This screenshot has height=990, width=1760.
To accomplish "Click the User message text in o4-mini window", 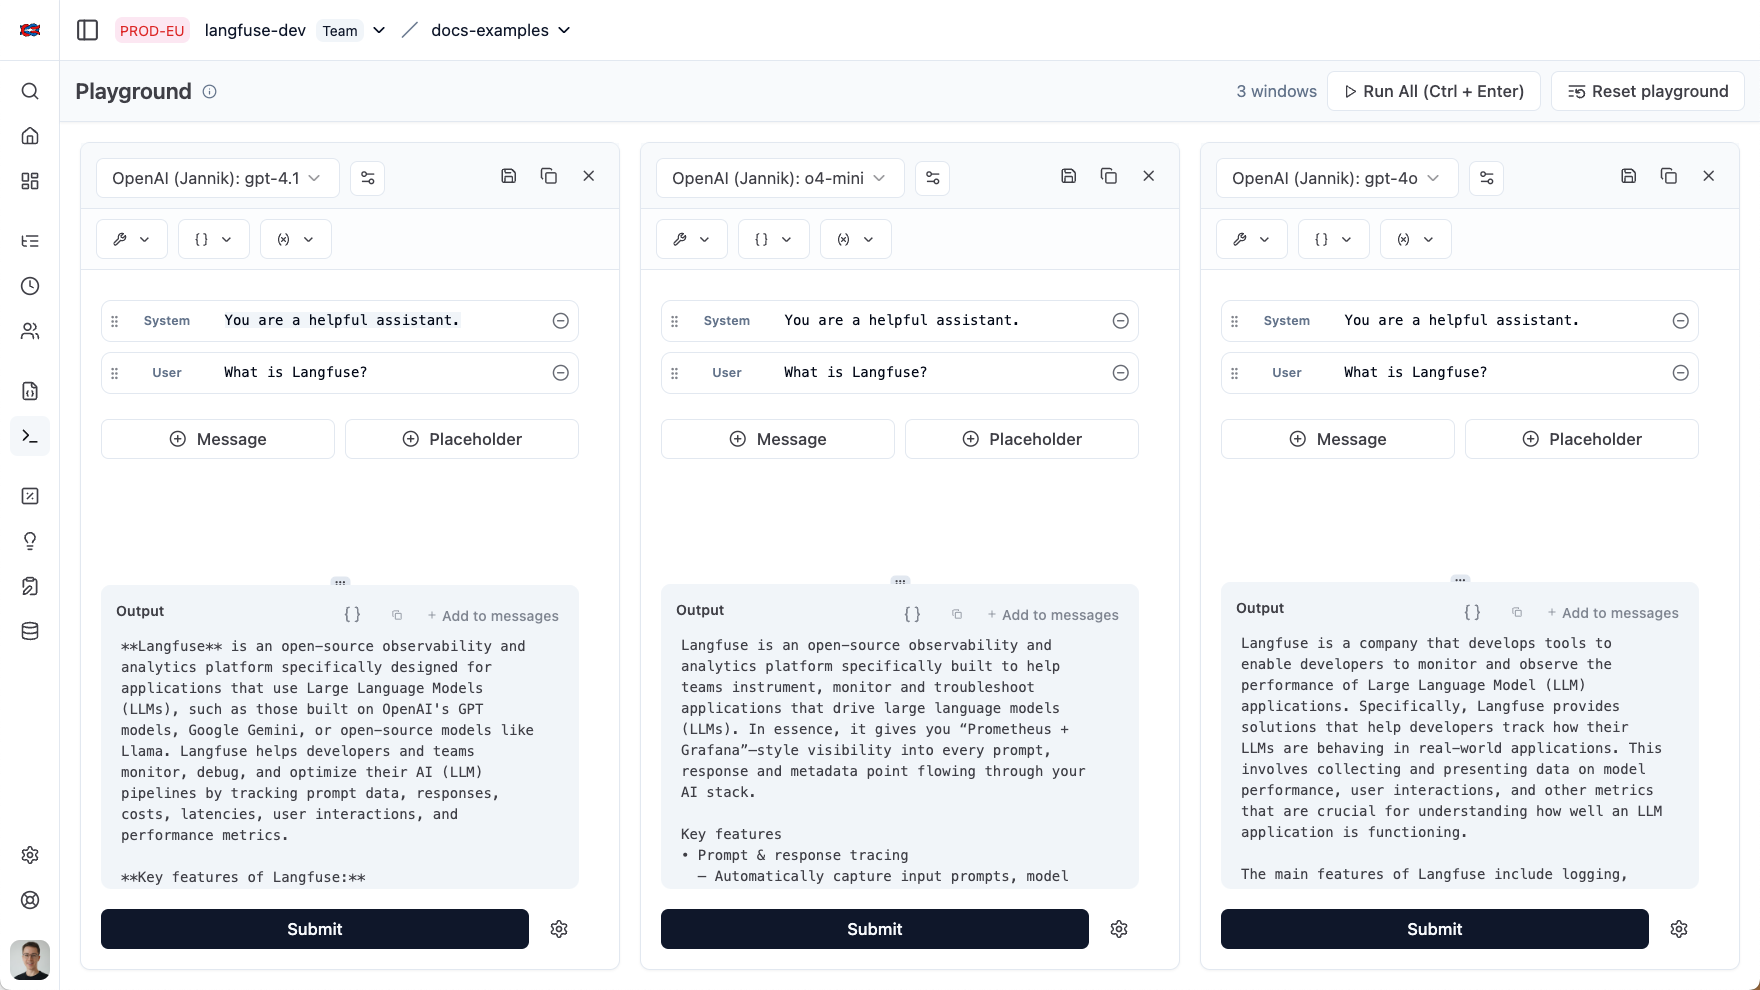I will 855,372.
